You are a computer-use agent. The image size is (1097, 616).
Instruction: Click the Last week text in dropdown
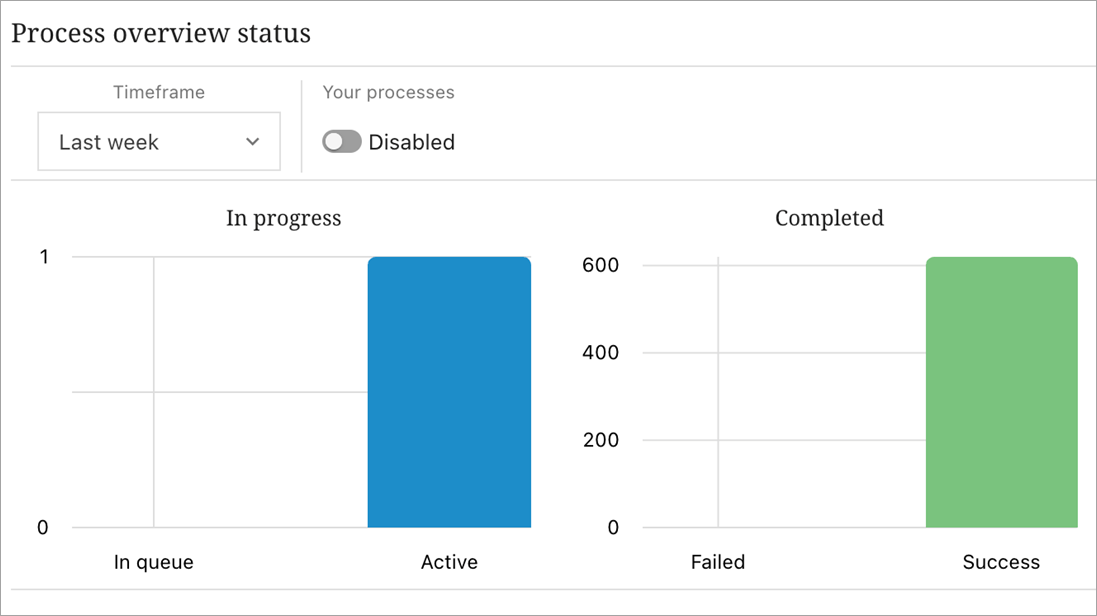point(109,142)
